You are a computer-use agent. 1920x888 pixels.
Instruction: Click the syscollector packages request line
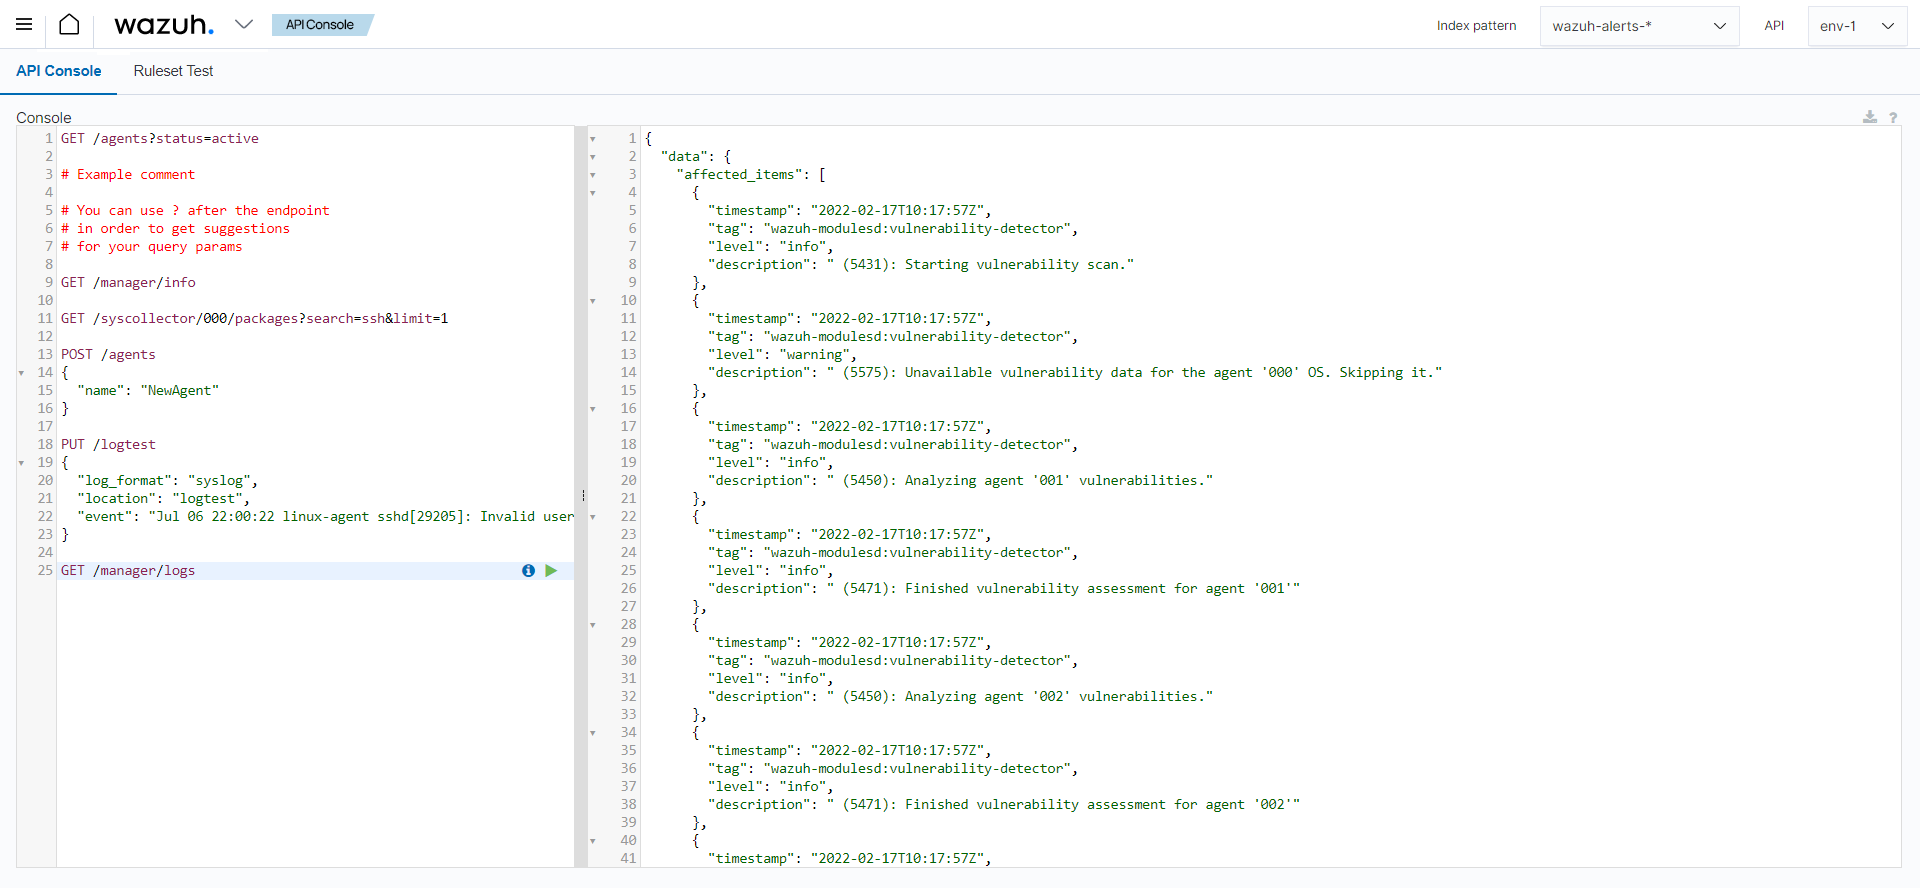254,319
